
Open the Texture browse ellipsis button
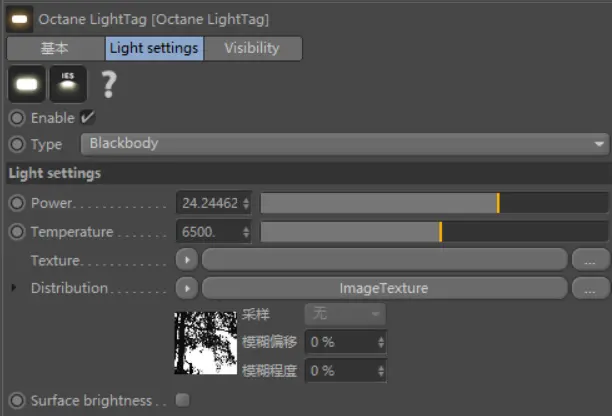click(591, 260)
